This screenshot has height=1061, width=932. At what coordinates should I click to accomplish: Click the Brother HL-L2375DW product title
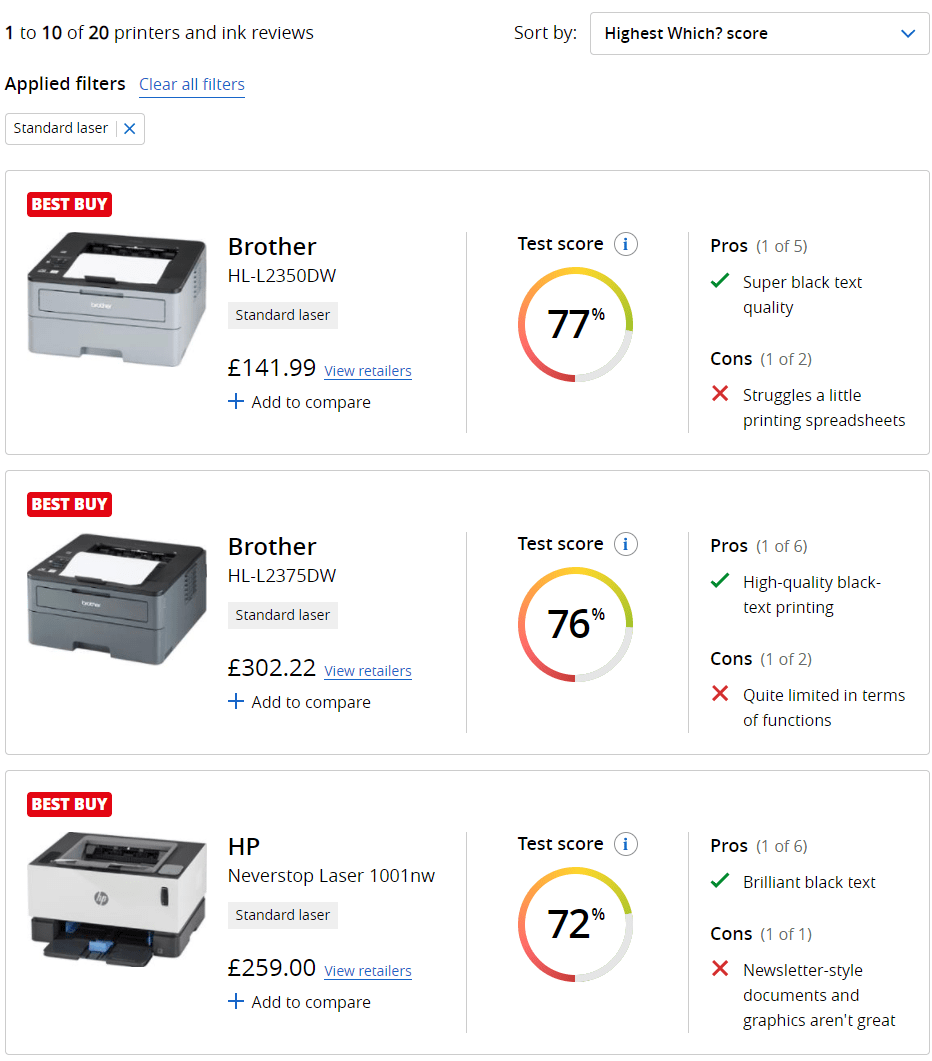[x=272, y=547]
